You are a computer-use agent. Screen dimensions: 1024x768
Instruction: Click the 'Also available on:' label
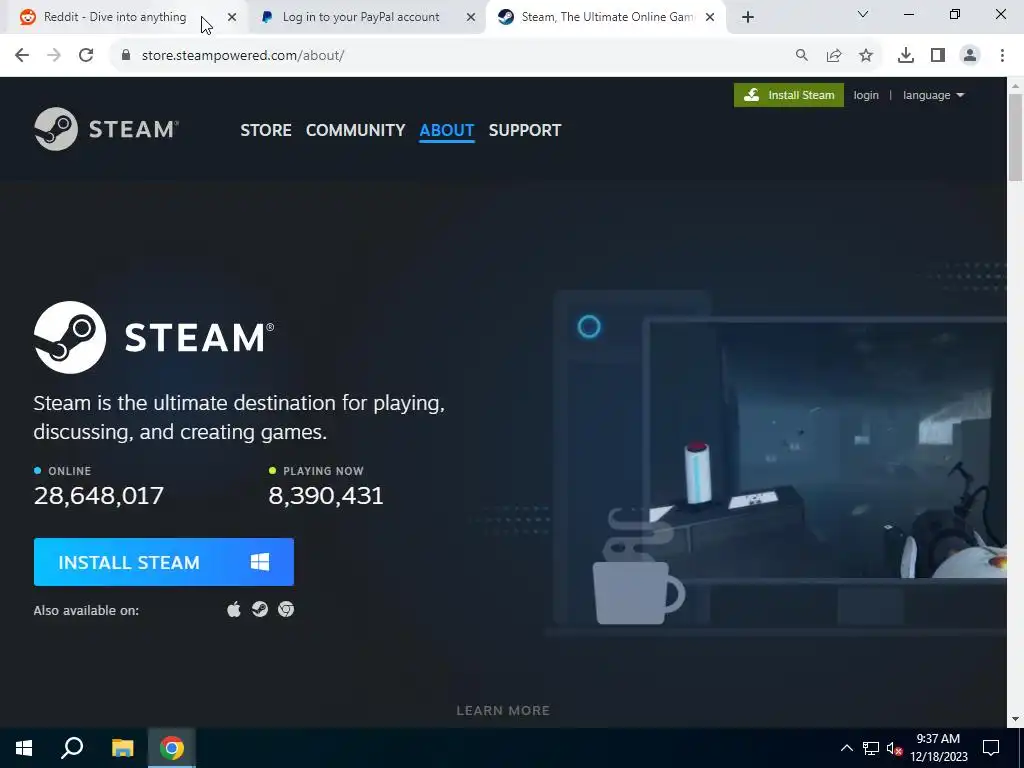[86, 611]
